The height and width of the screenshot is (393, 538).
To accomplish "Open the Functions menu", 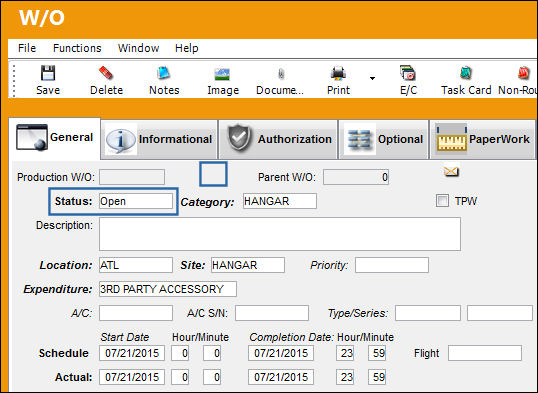I will (77, 48).
